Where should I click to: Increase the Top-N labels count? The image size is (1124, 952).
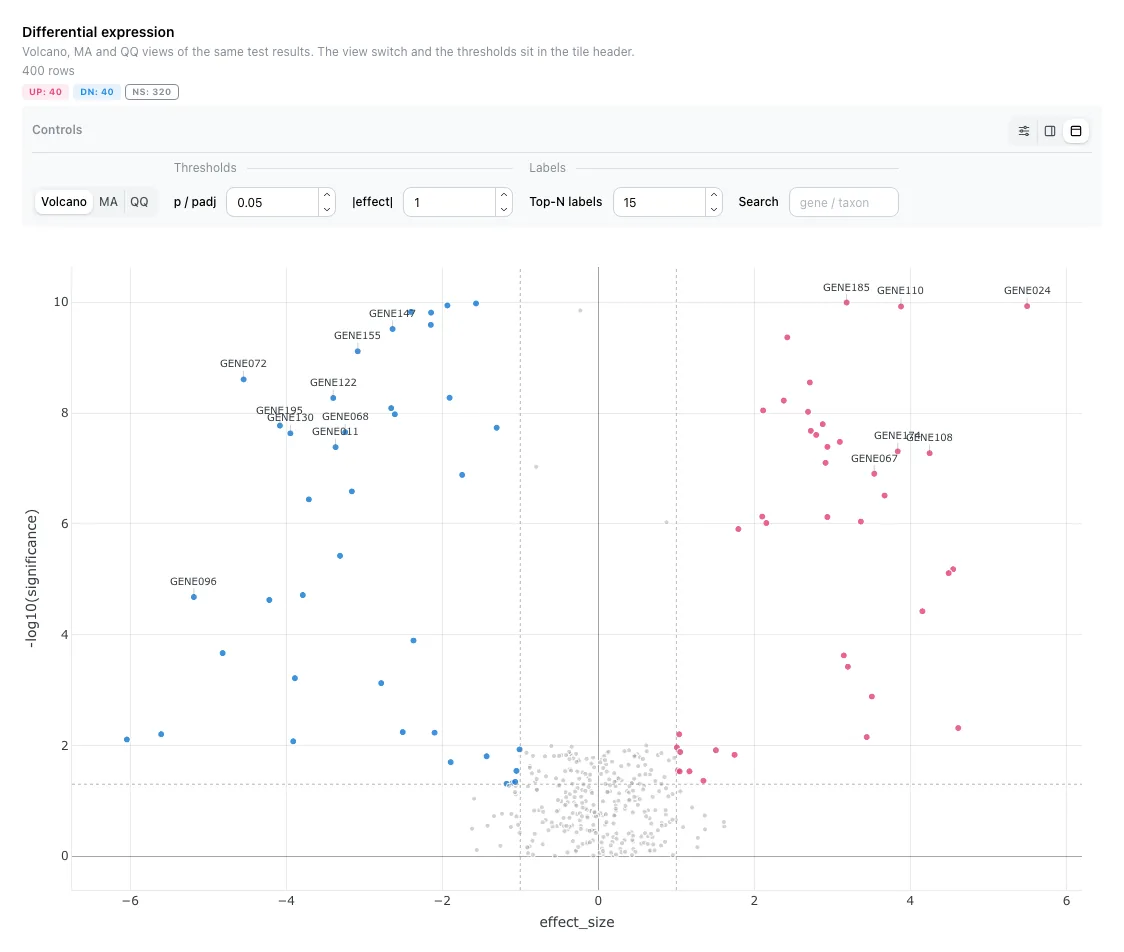(x=714, y=195)
